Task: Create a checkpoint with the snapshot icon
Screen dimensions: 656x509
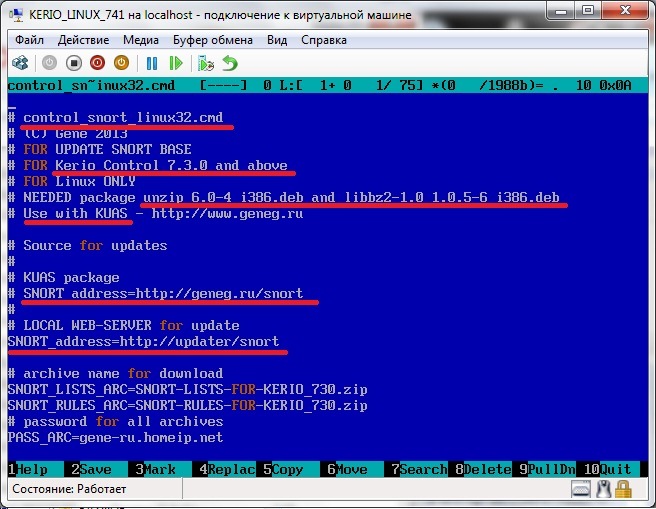Action: [x=207, y=62]
